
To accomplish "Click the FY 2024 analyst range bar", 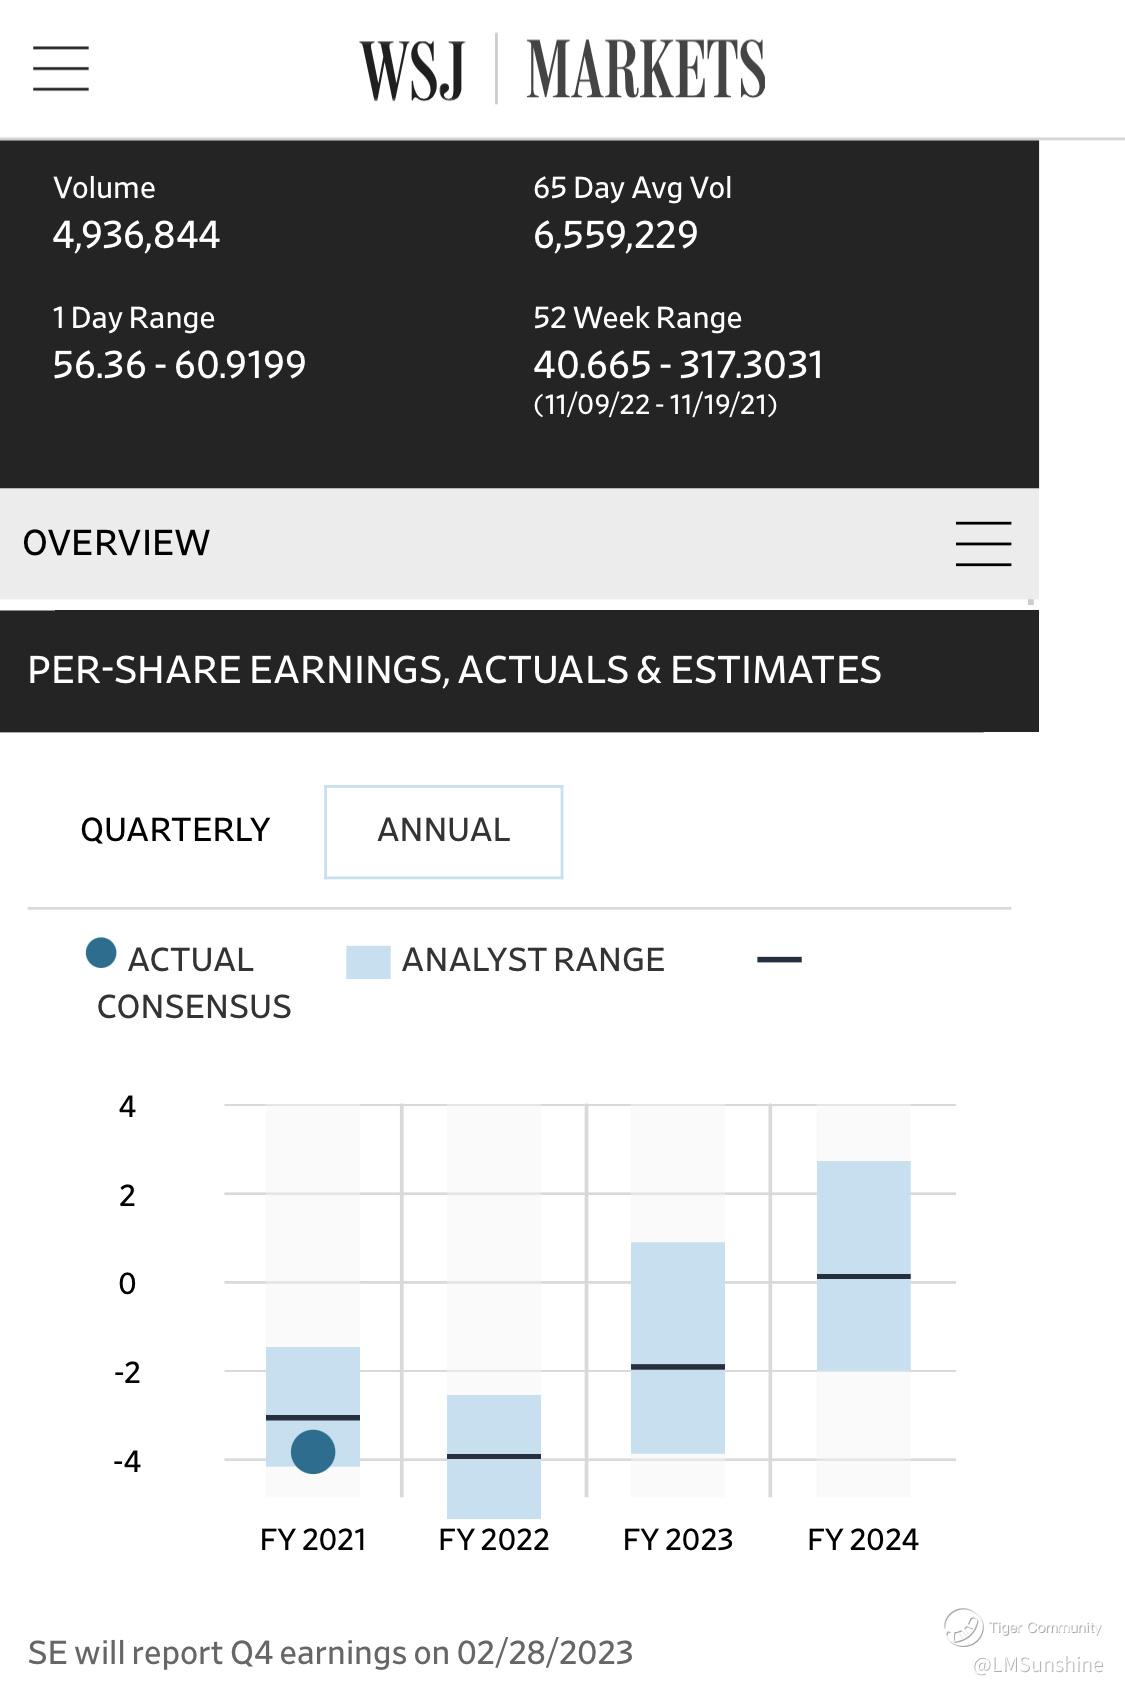I will click(x=863, y=1220).
